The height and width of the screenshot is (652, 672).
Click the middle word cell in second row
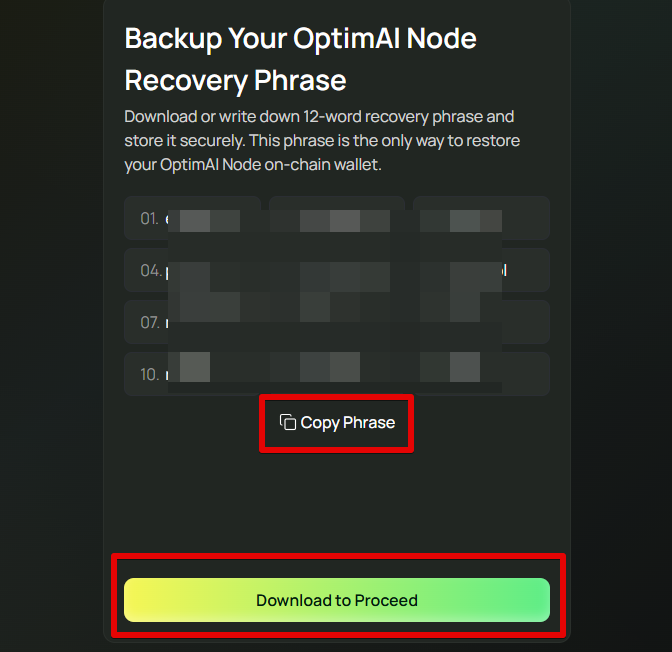[337, 270]
